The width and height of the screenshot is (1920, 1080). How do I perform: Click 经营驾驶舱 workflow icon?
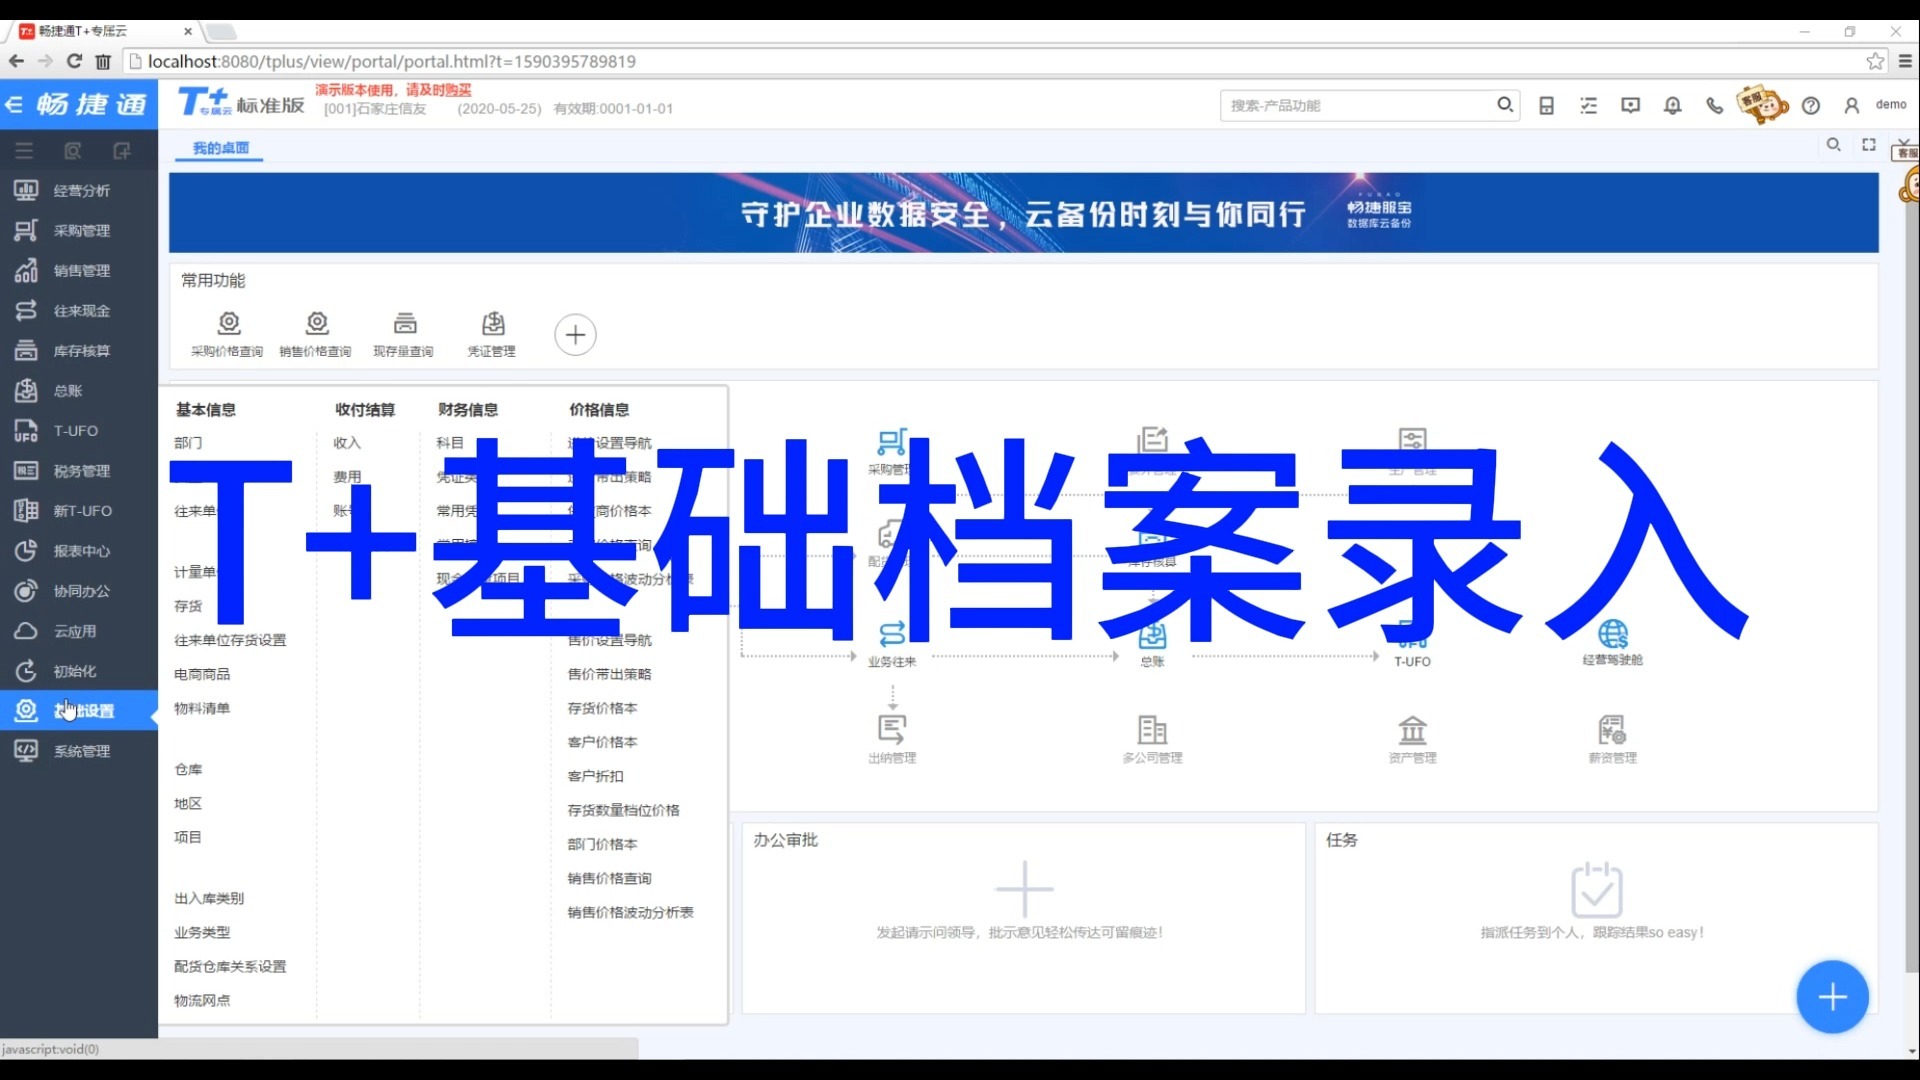(1612, 642)
